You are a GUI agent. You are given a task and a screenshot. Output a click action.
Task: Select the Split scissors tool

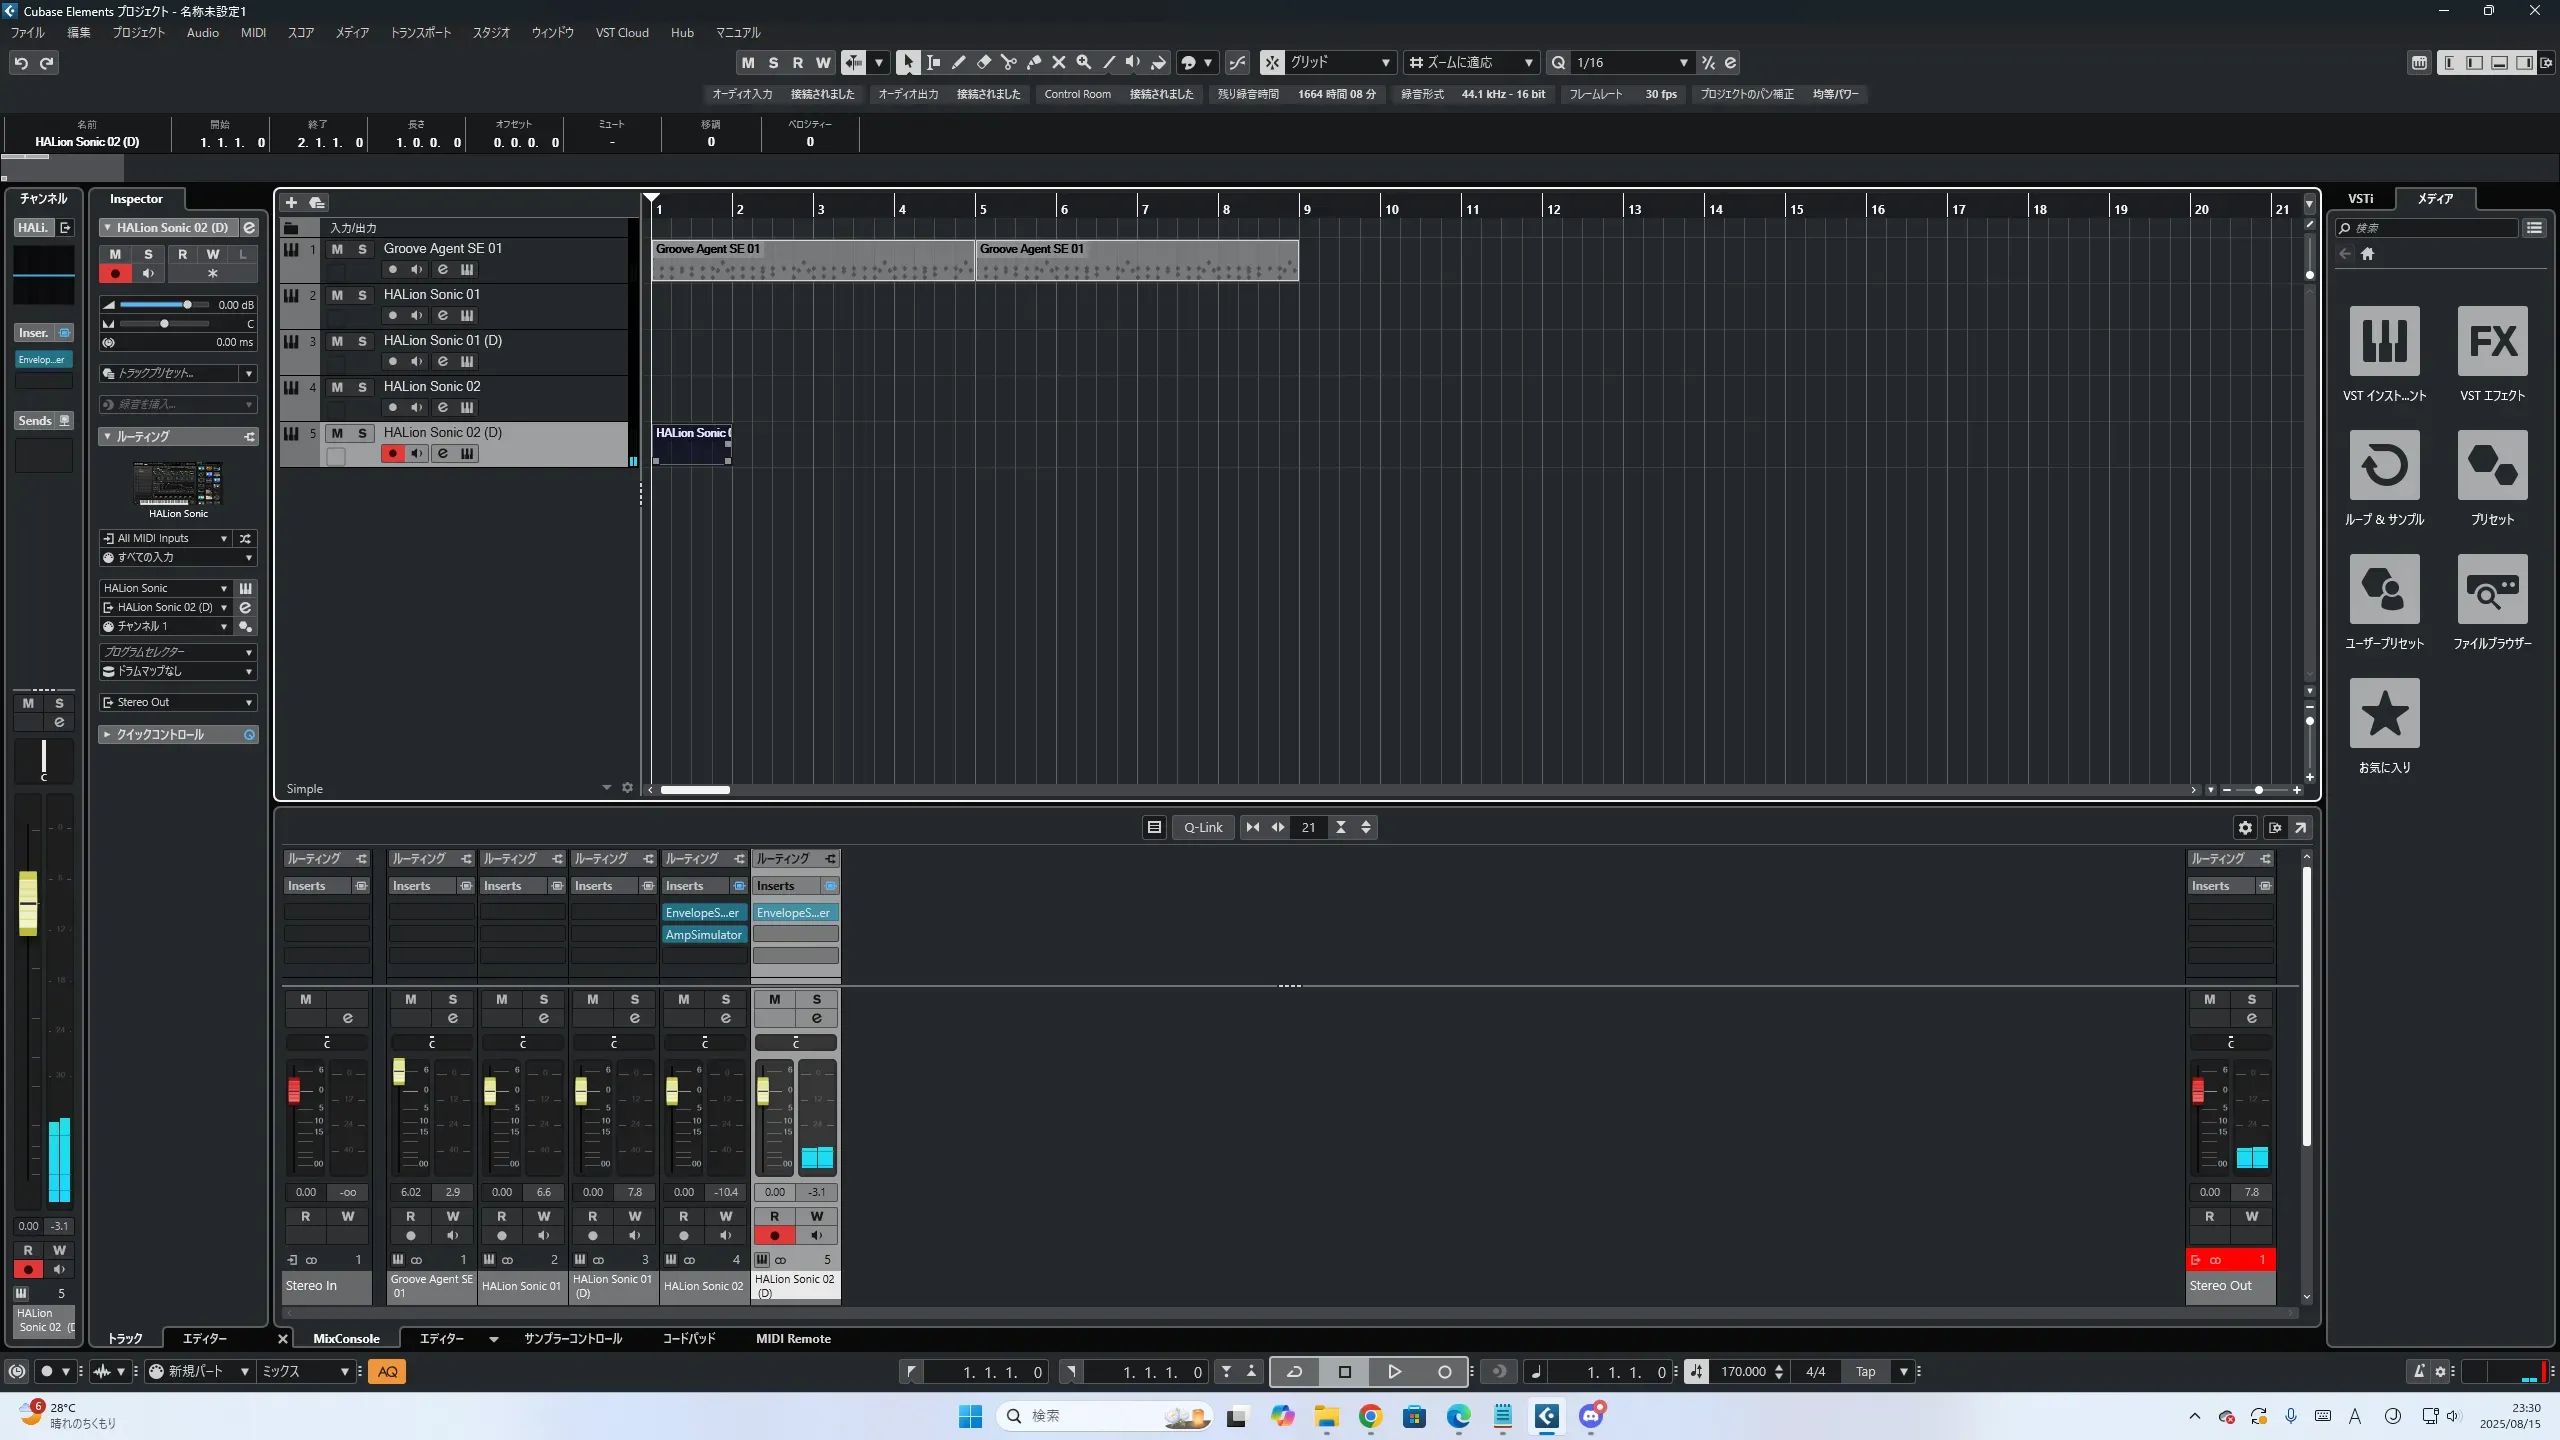click(1008, 63)
